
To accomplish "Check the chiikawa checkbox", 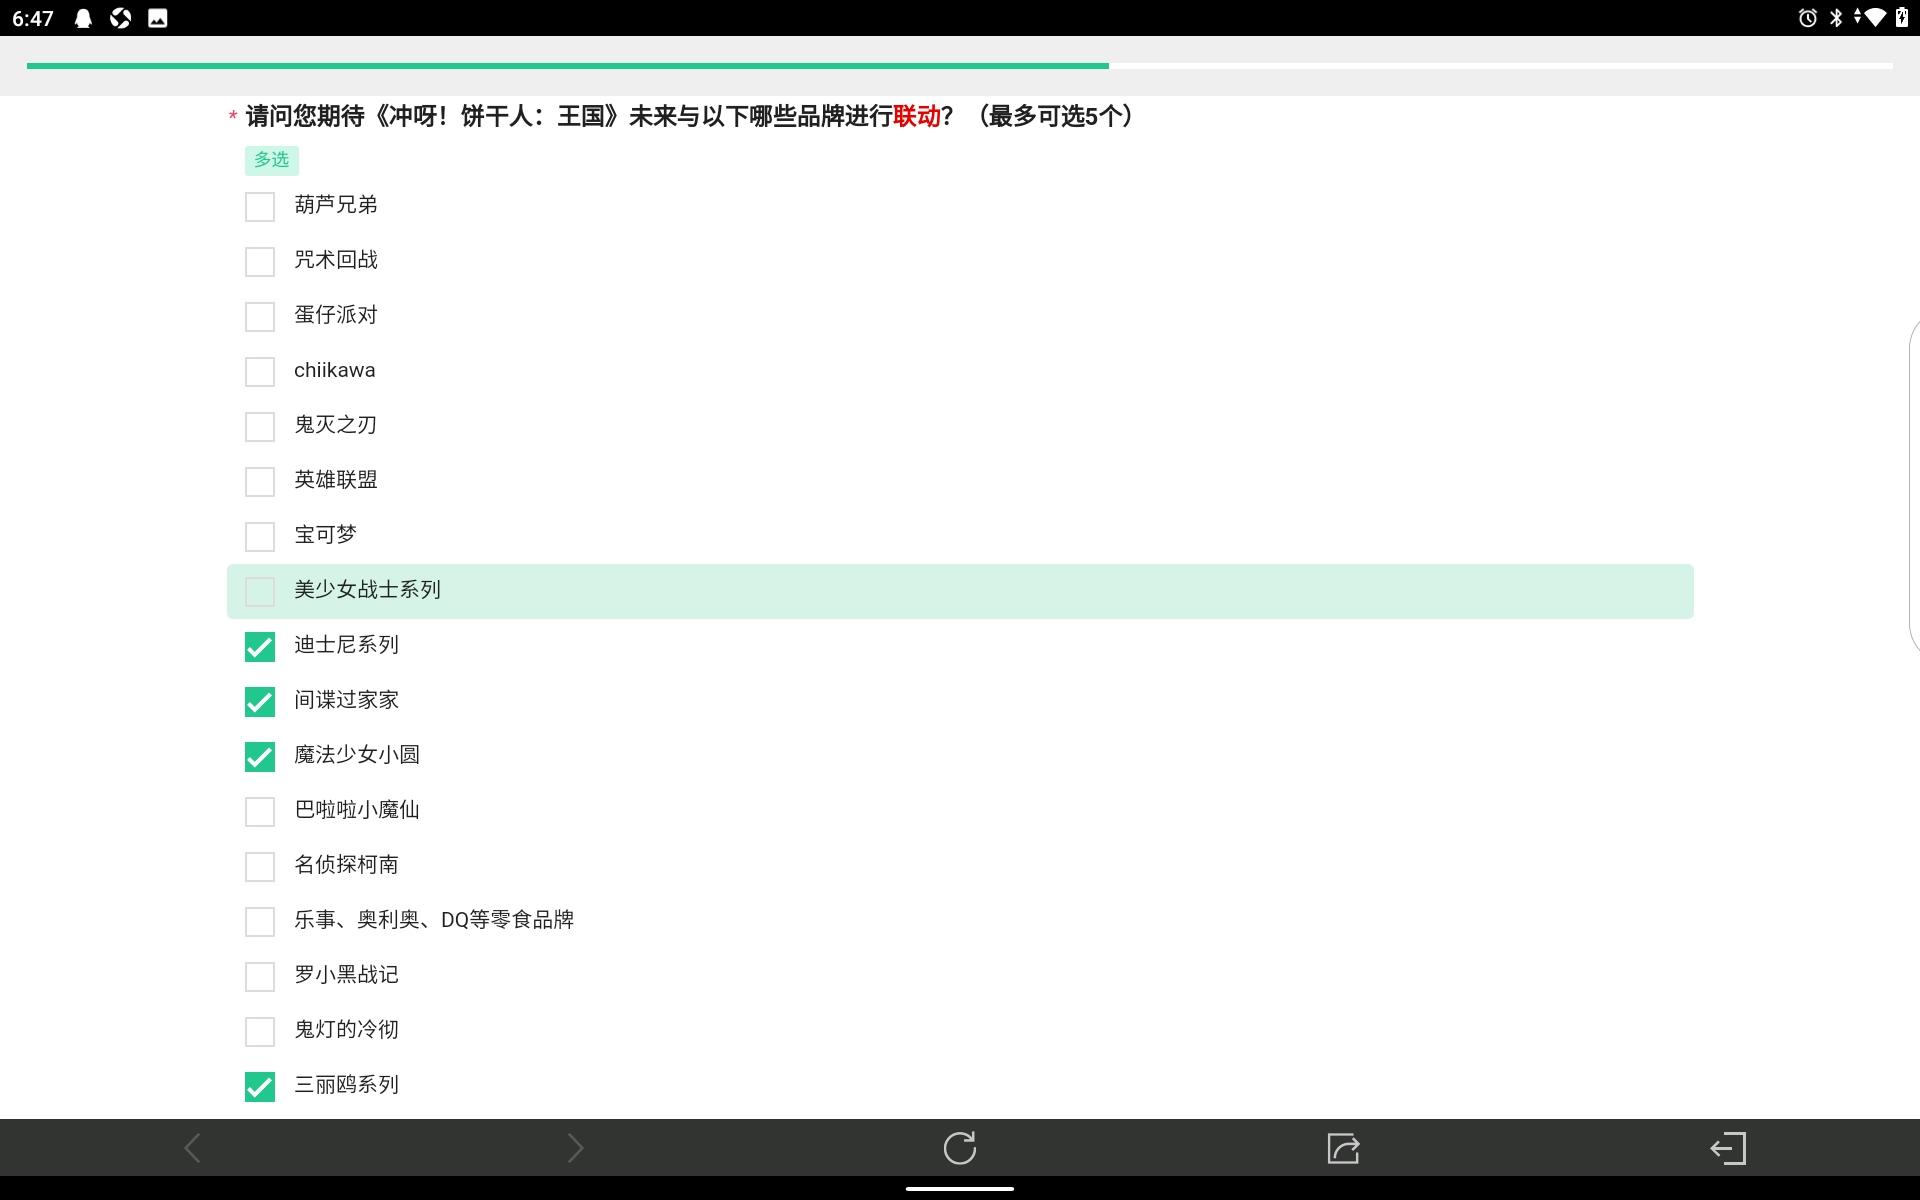I will point(260,372).
